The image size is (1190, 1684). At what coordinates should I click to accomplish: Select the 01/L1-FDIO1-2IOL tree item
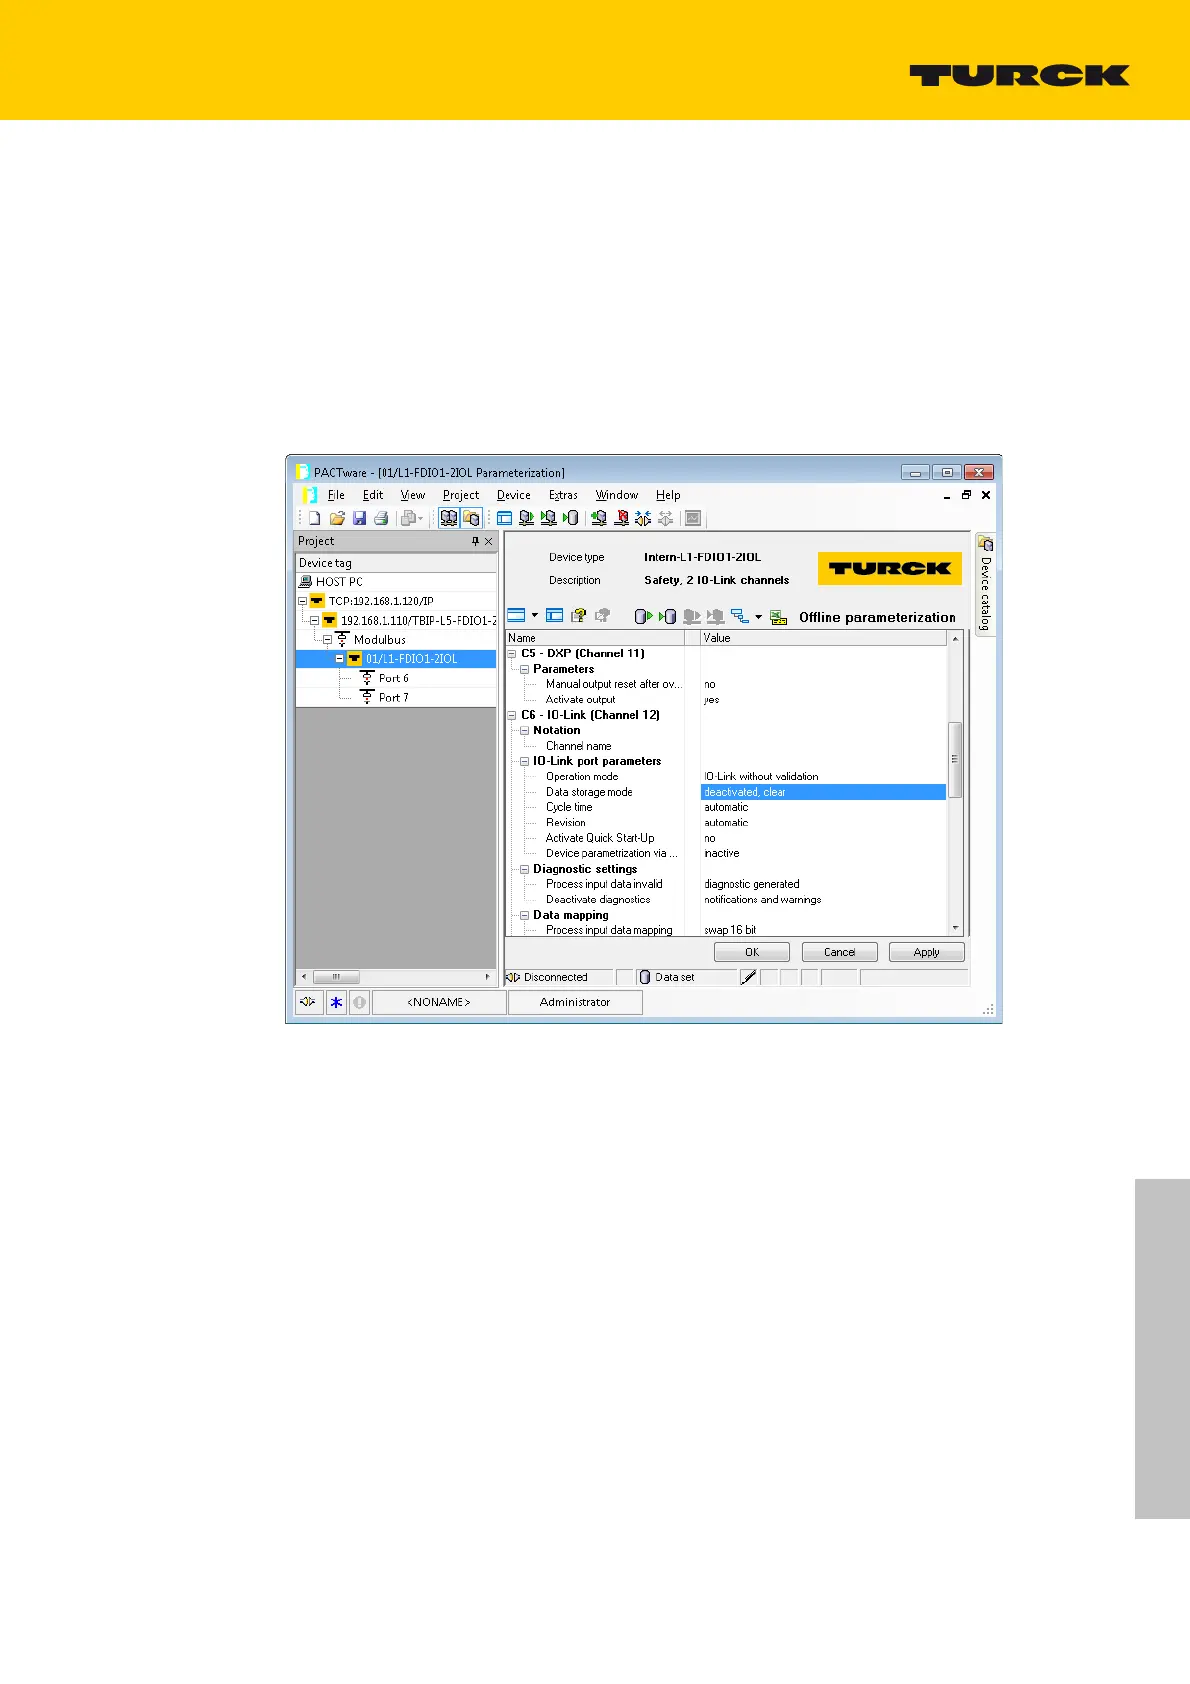coord(411,659)
